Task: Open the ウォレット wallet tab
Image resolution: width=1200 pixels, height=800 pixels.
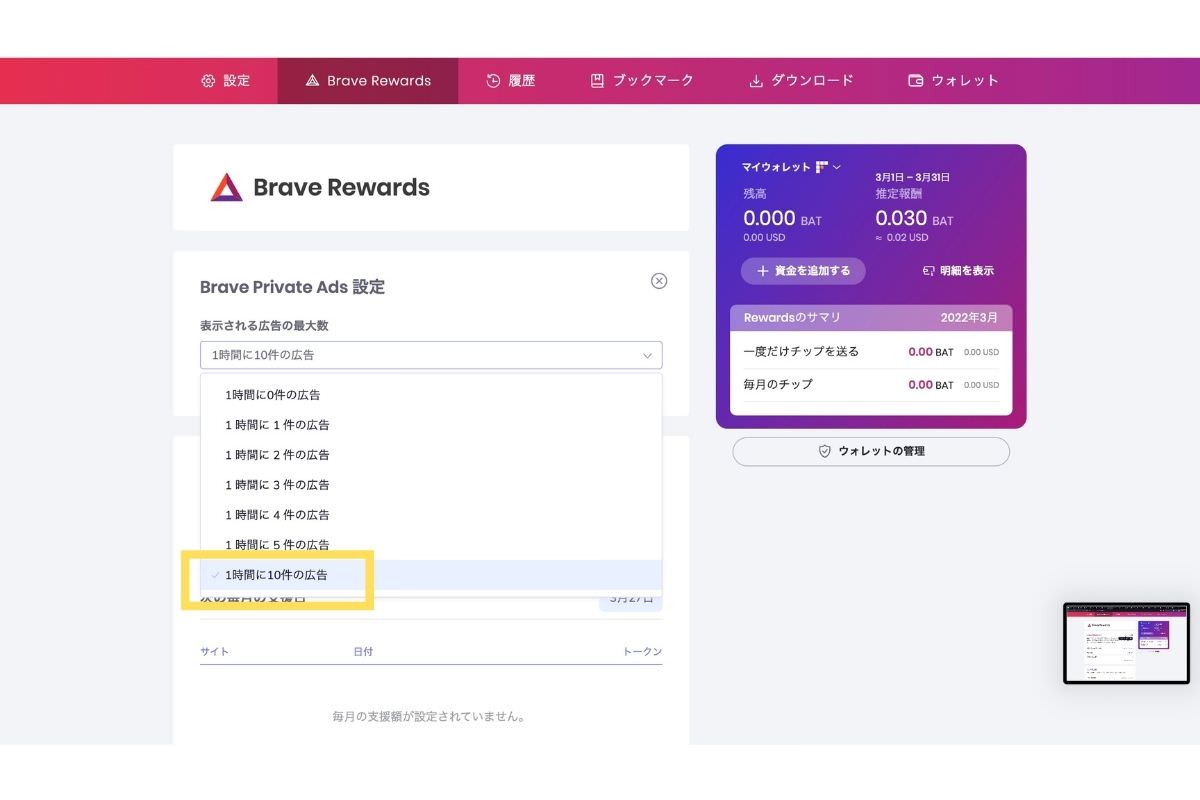Action: tap(953, 81)
